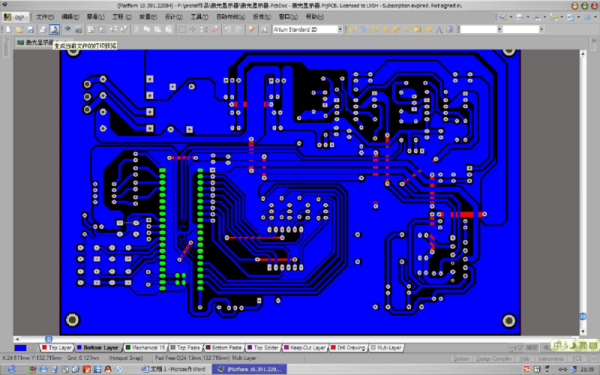Select the Place Pad tool icon
Viewport: 600px width, 375px height.
click(x=385, y=29)
